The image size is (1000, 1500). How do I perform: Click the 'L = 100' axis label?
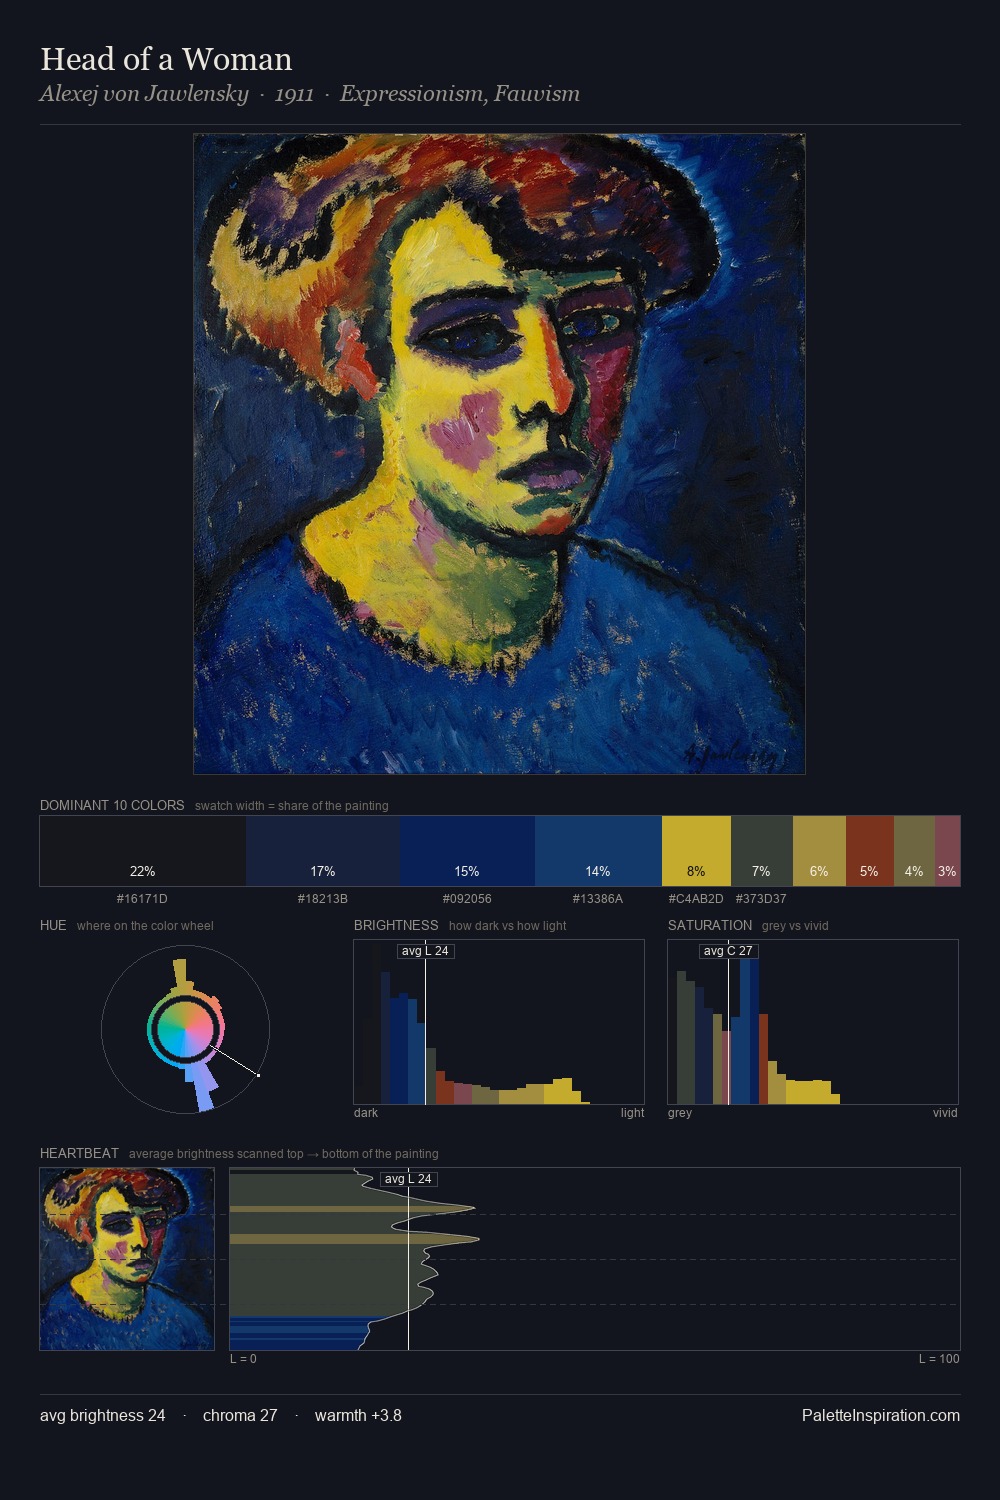click(x=939, y=1359)
